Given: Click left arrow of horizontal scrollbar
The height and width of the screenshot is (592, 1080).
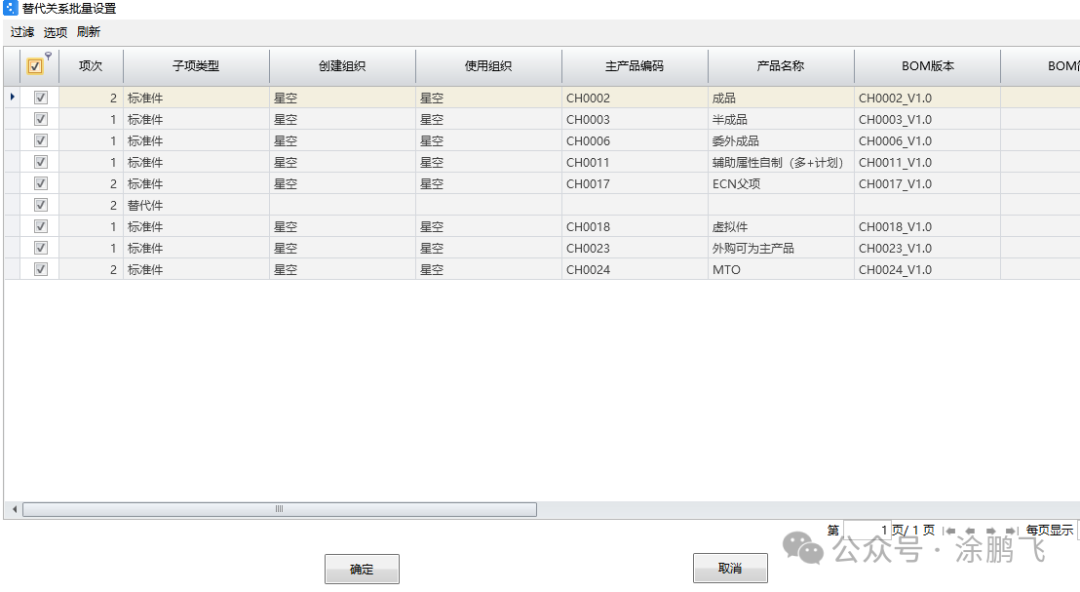Looking at the screenshot, I should click(x=14, y=509).
